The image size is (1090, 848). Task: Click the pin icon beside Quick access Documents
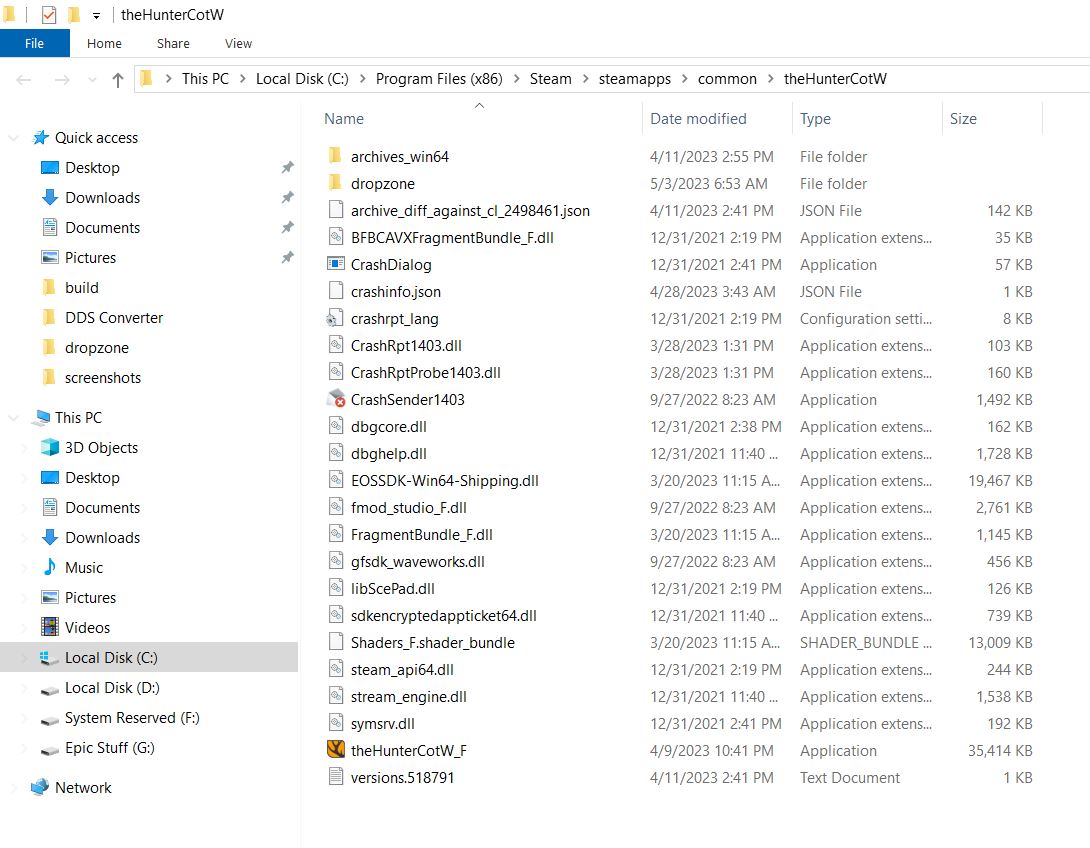click(287, 227)
